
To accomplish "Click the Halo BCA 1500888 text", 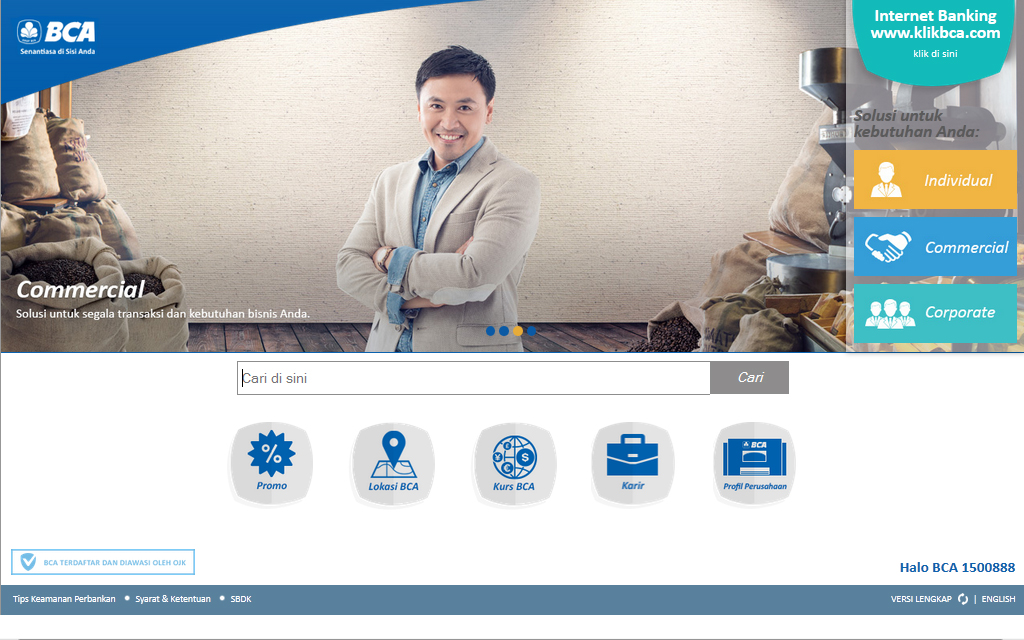I will point(957,568).
